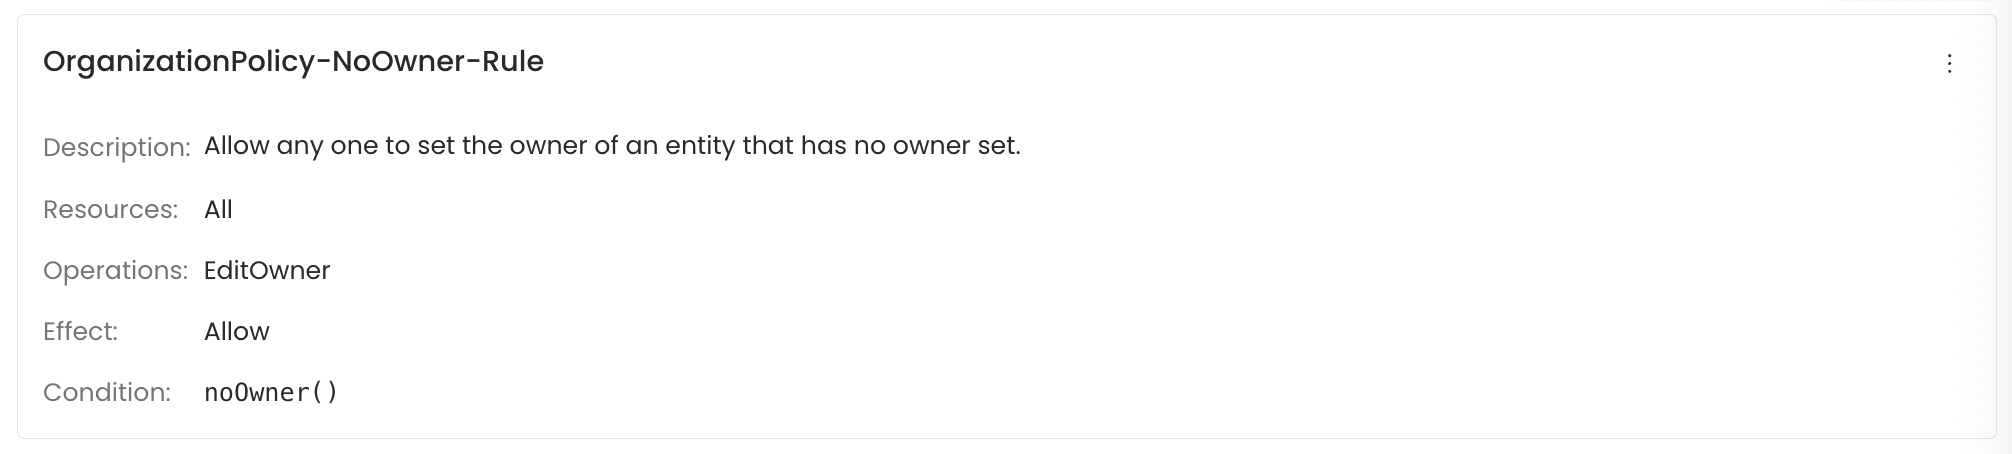Viewport: 2012px width, 454px height.
Task: Click 'NoOwner' within the rule title
Action: (x=399, y=62)
